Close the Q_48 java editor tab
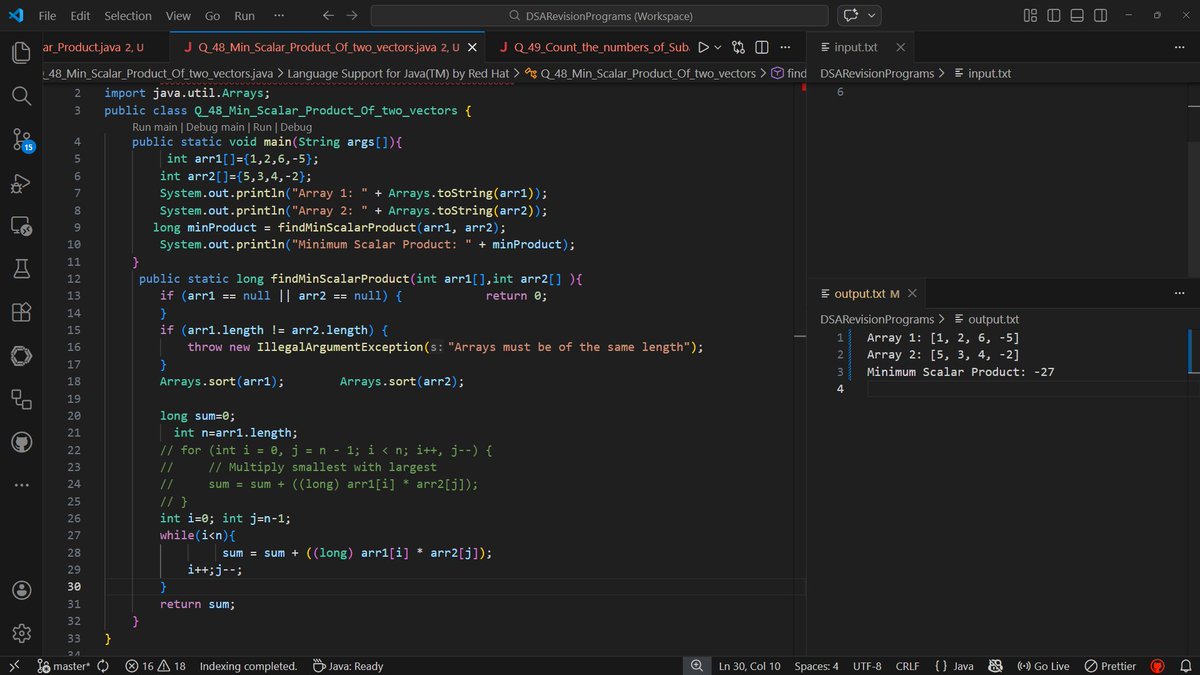Viewport: 1200px width, 675px height. click(x=472, y=47)
